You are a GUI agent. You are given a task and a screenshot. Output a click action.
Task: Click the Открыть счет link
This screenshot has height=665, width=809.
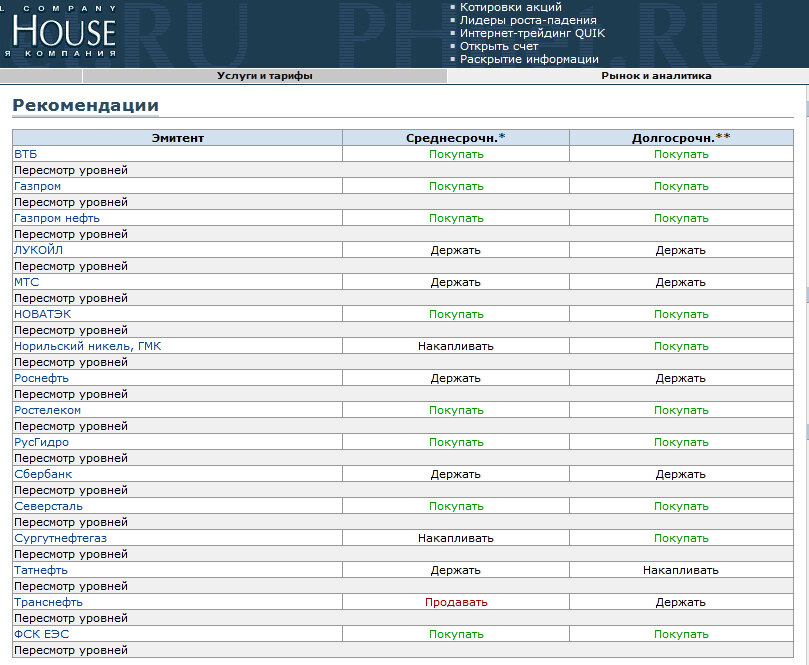tap(499, 46)
